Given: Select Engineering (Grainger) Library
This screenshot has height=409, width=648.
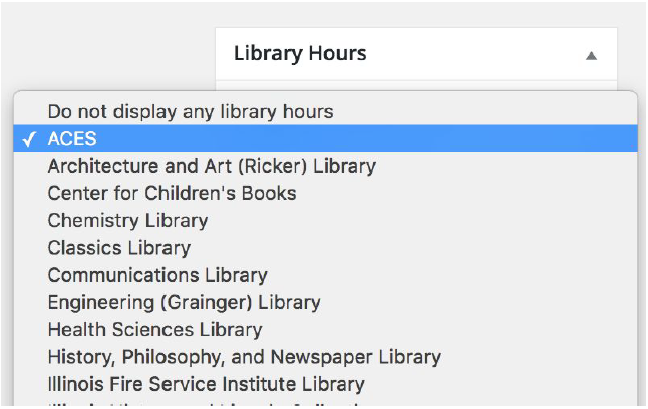Looking at the screenshot, I should [183, 301].
